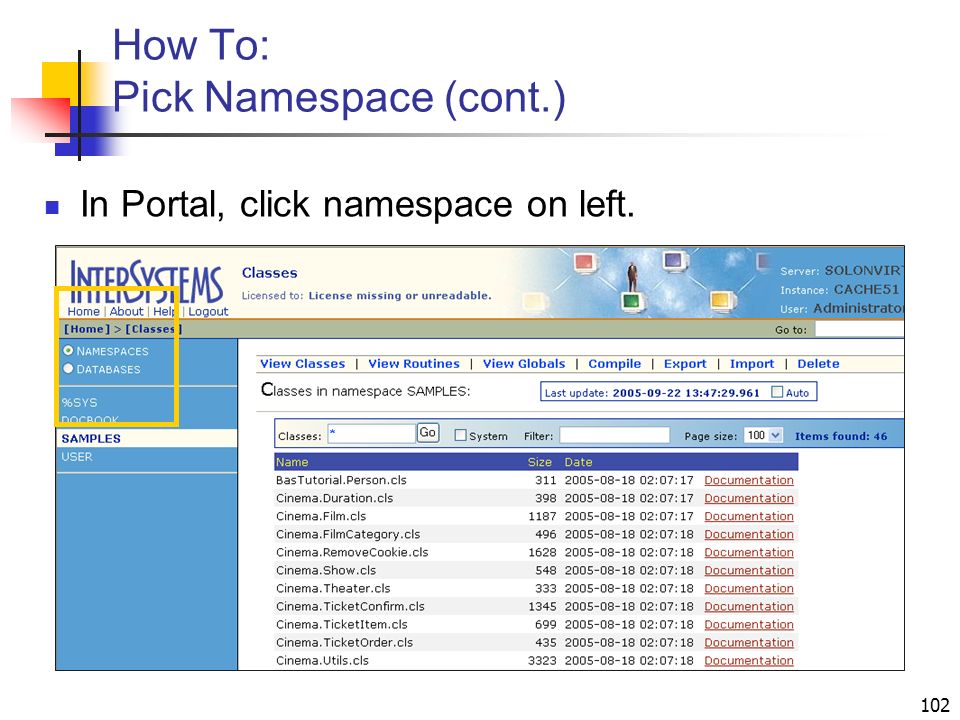Select the USER namespace

[77, 457]
